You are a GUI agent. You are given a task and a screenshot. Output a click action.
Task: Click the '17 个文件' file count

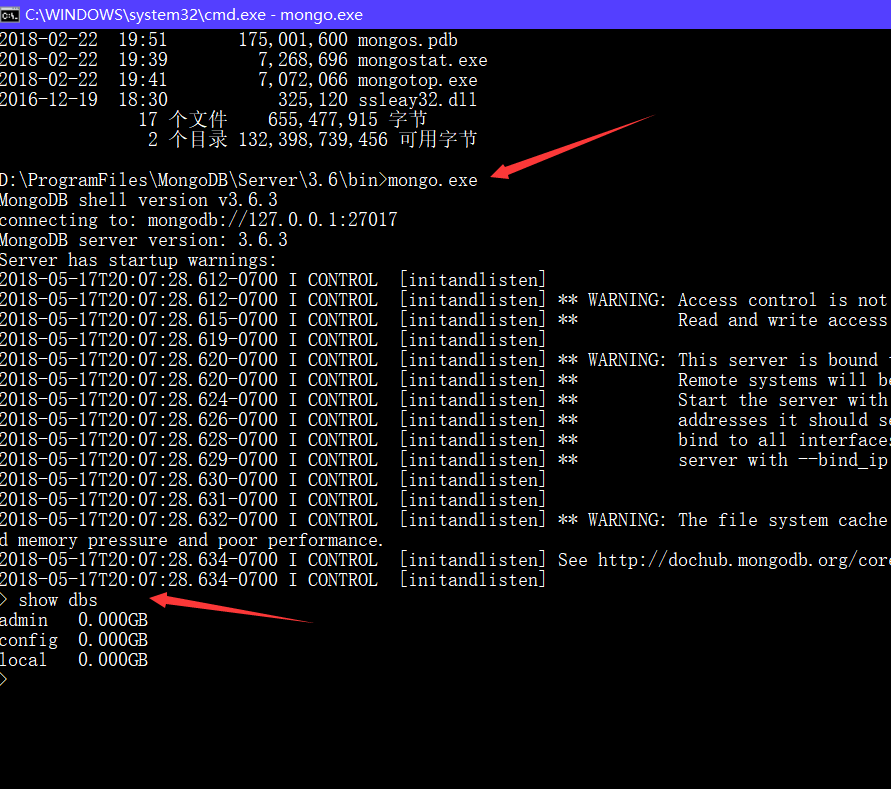point(183,120)
